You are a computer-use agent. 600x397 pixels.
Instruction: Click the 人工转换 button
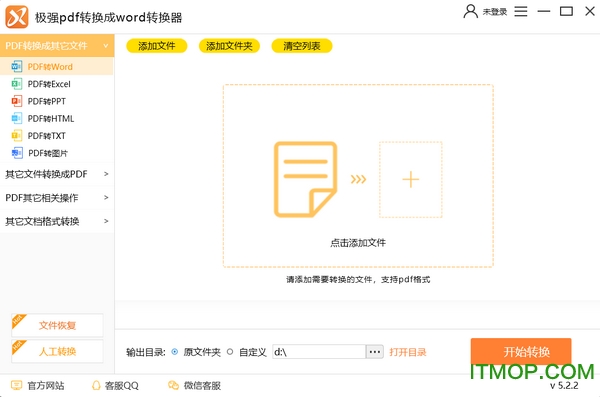point(57,351)
